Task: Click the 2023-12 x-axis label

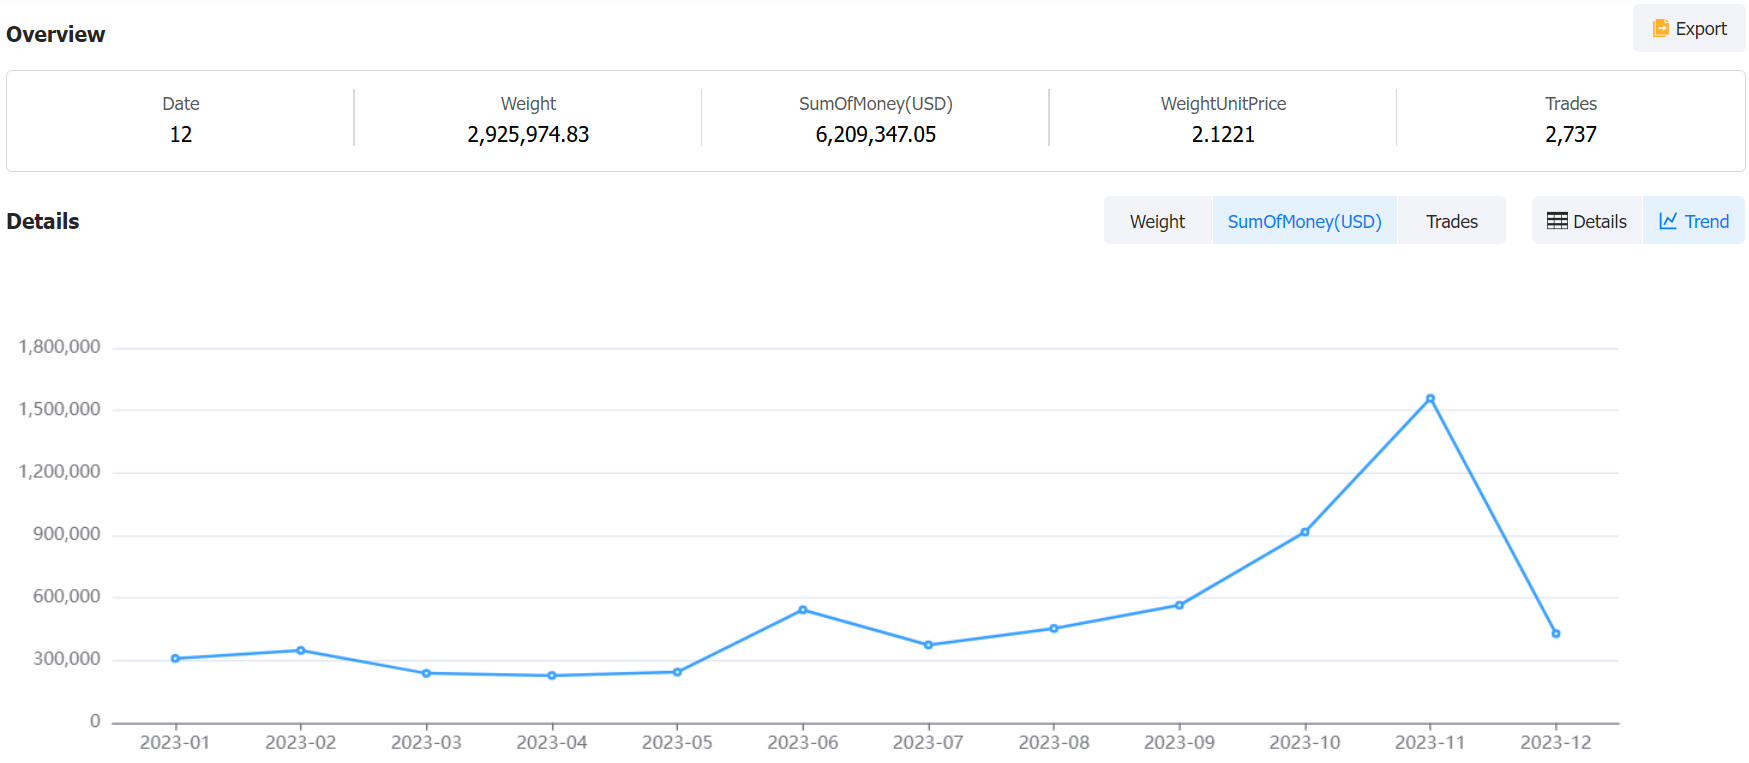Action: [1556, 742]
